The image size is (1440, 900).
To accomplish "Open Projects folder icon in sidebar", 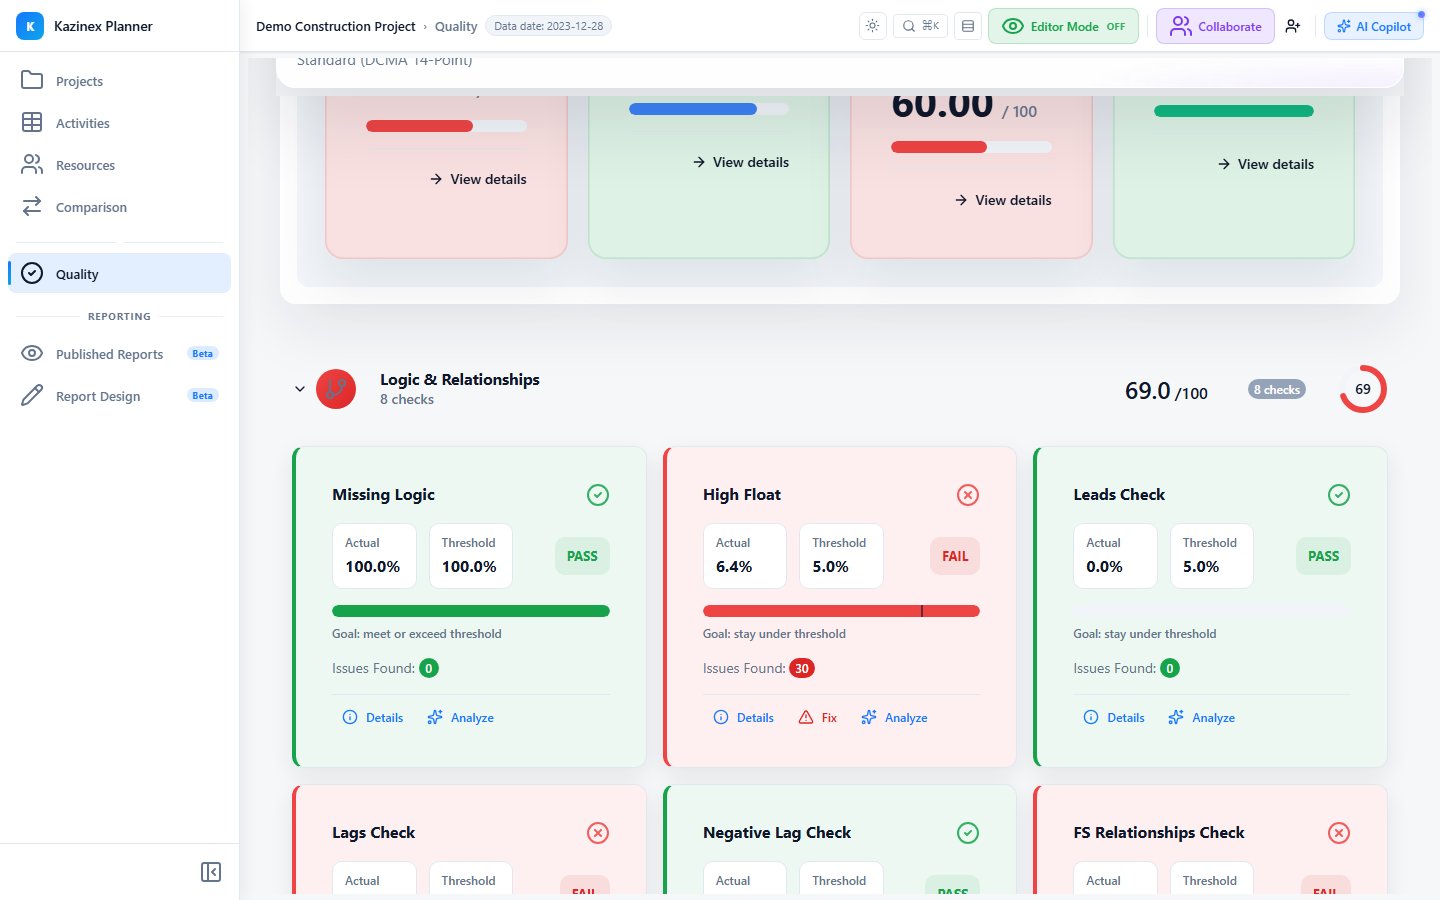I will (32, 80).
